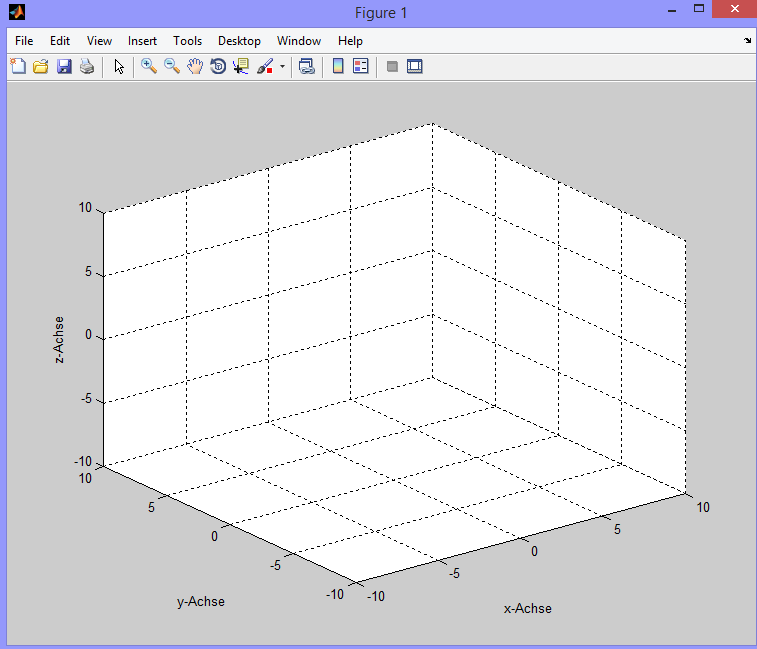Click the x-Achse axis label
This screenshot has width=757, height=649.
tap(527, 608)
